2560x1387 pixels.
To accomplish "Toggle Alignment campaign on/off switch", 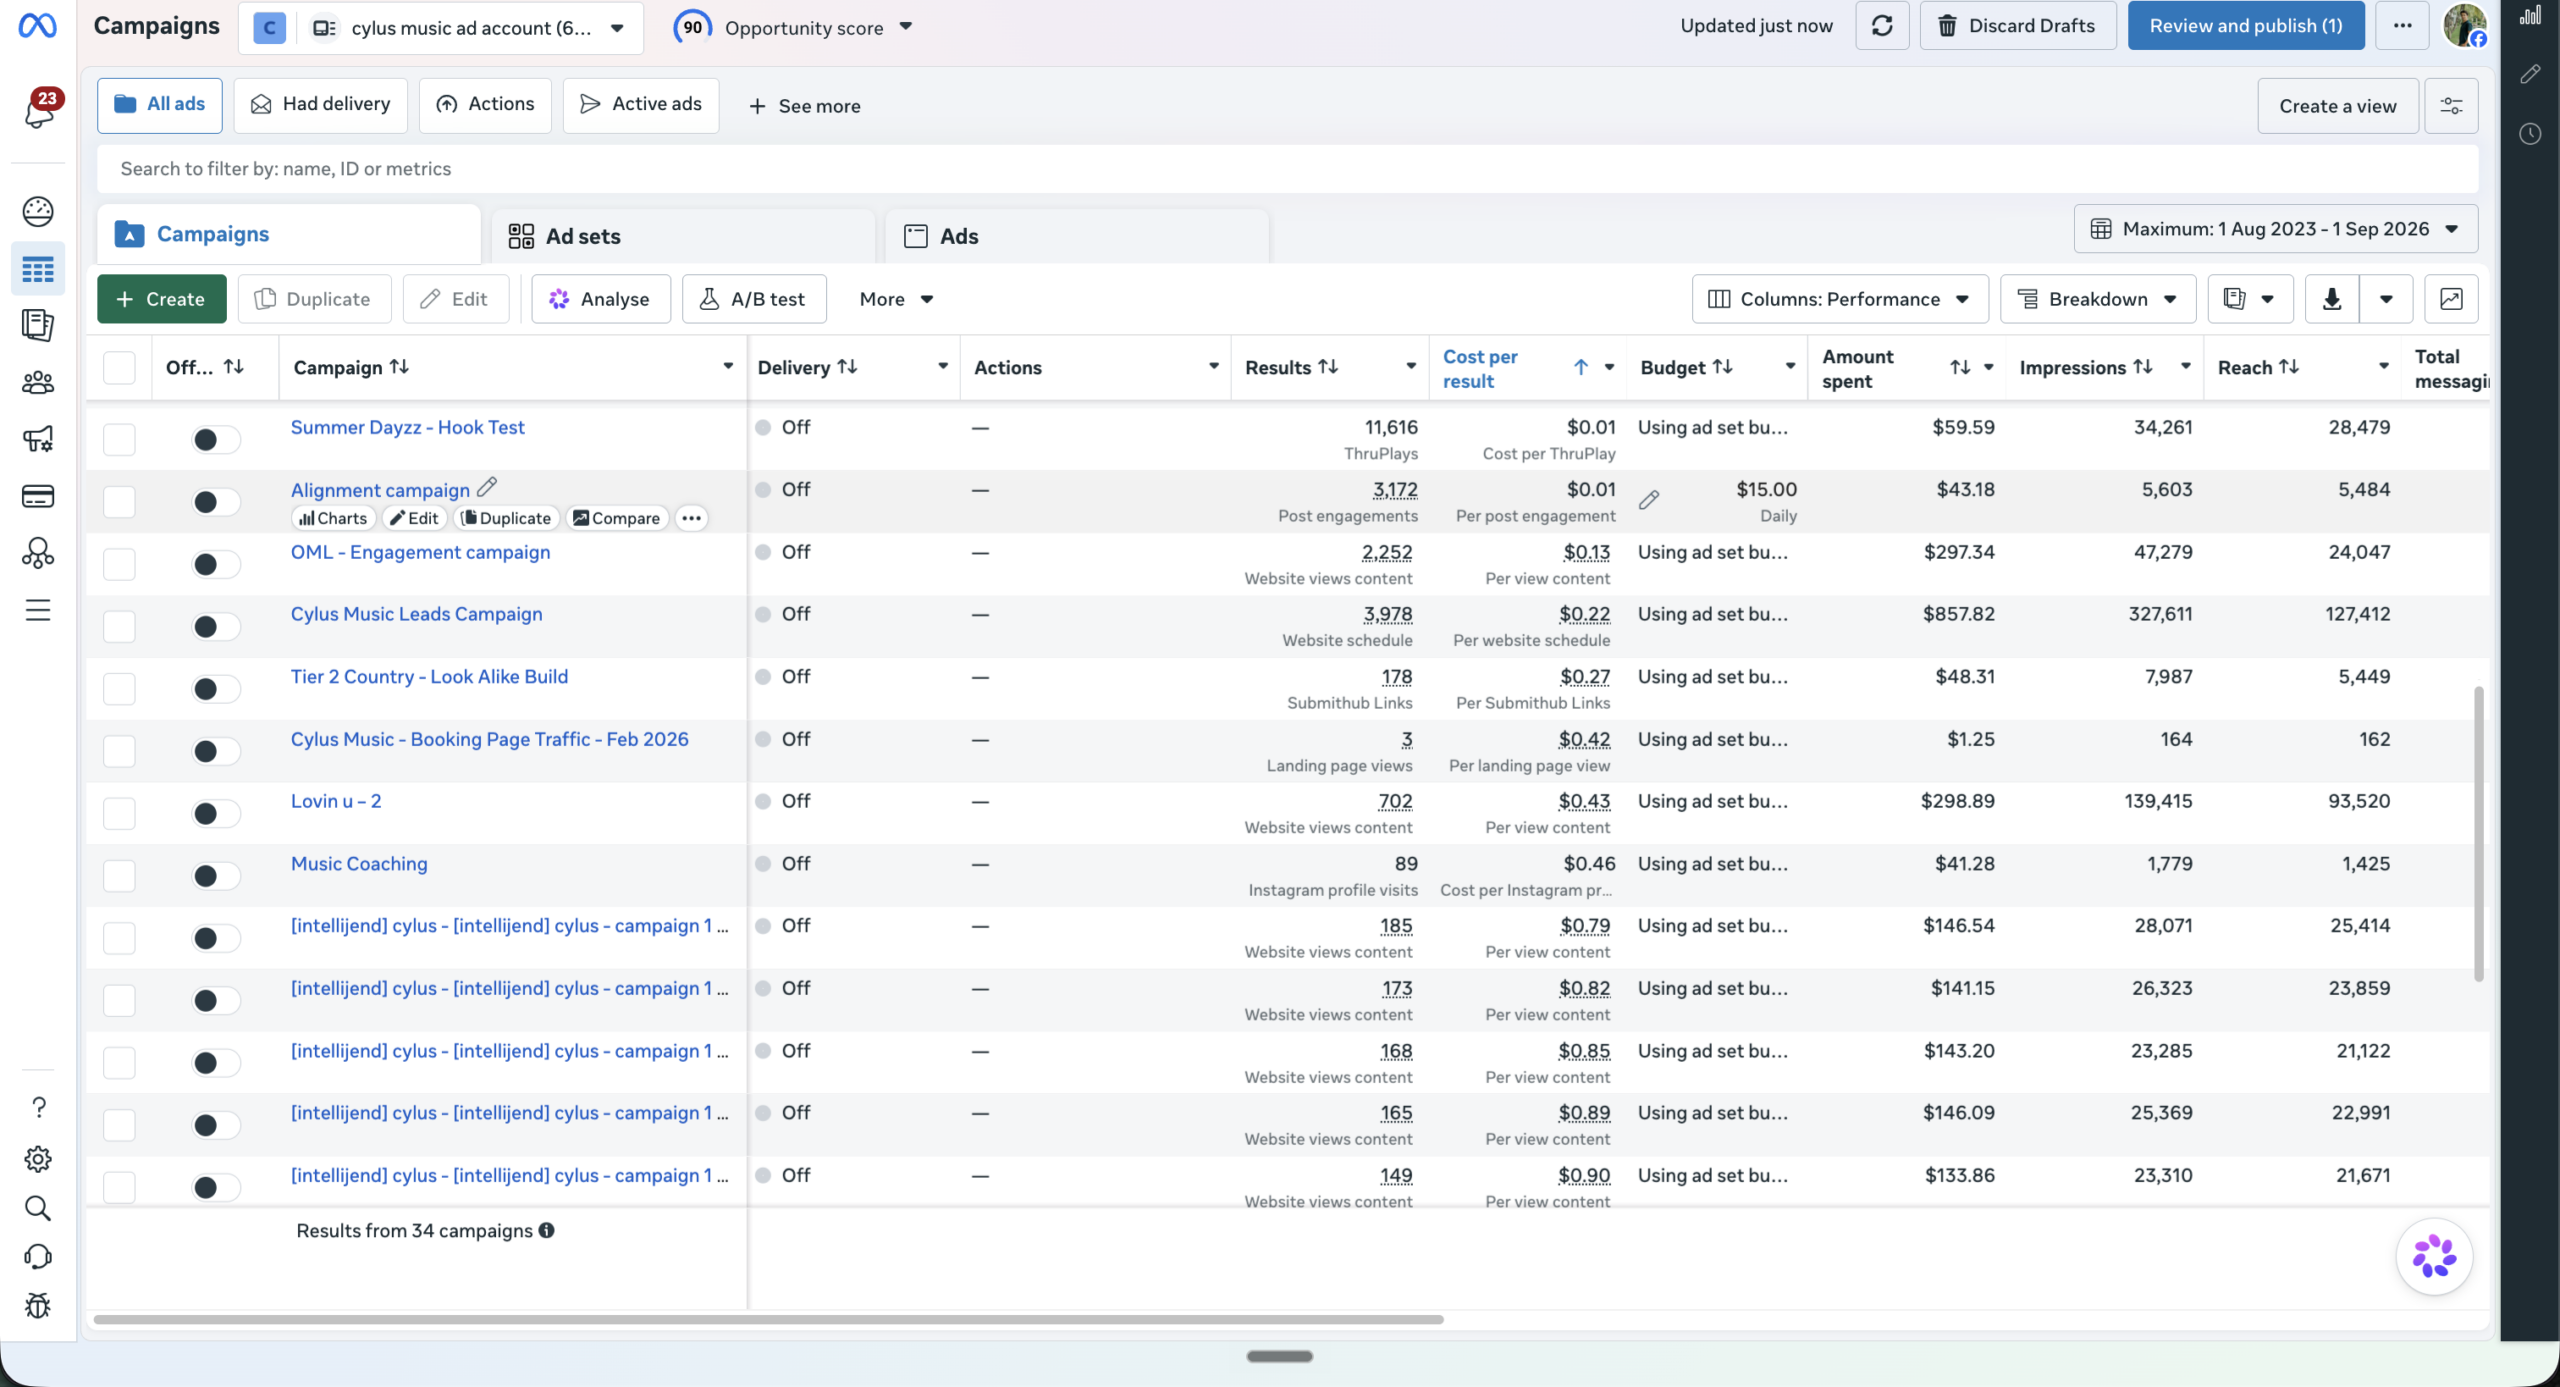I will coord(215,501).
